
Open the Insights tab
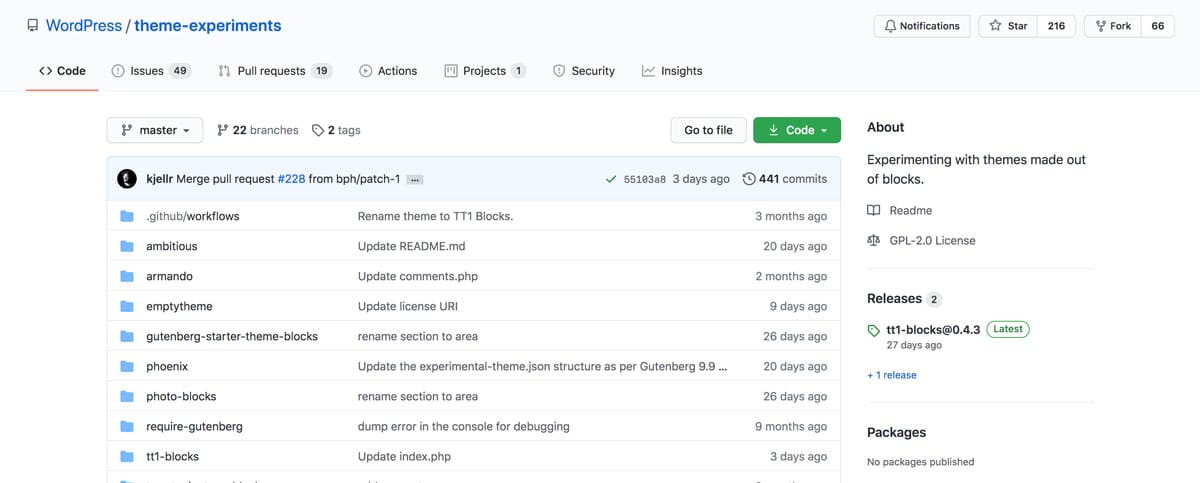click(672, 71)
